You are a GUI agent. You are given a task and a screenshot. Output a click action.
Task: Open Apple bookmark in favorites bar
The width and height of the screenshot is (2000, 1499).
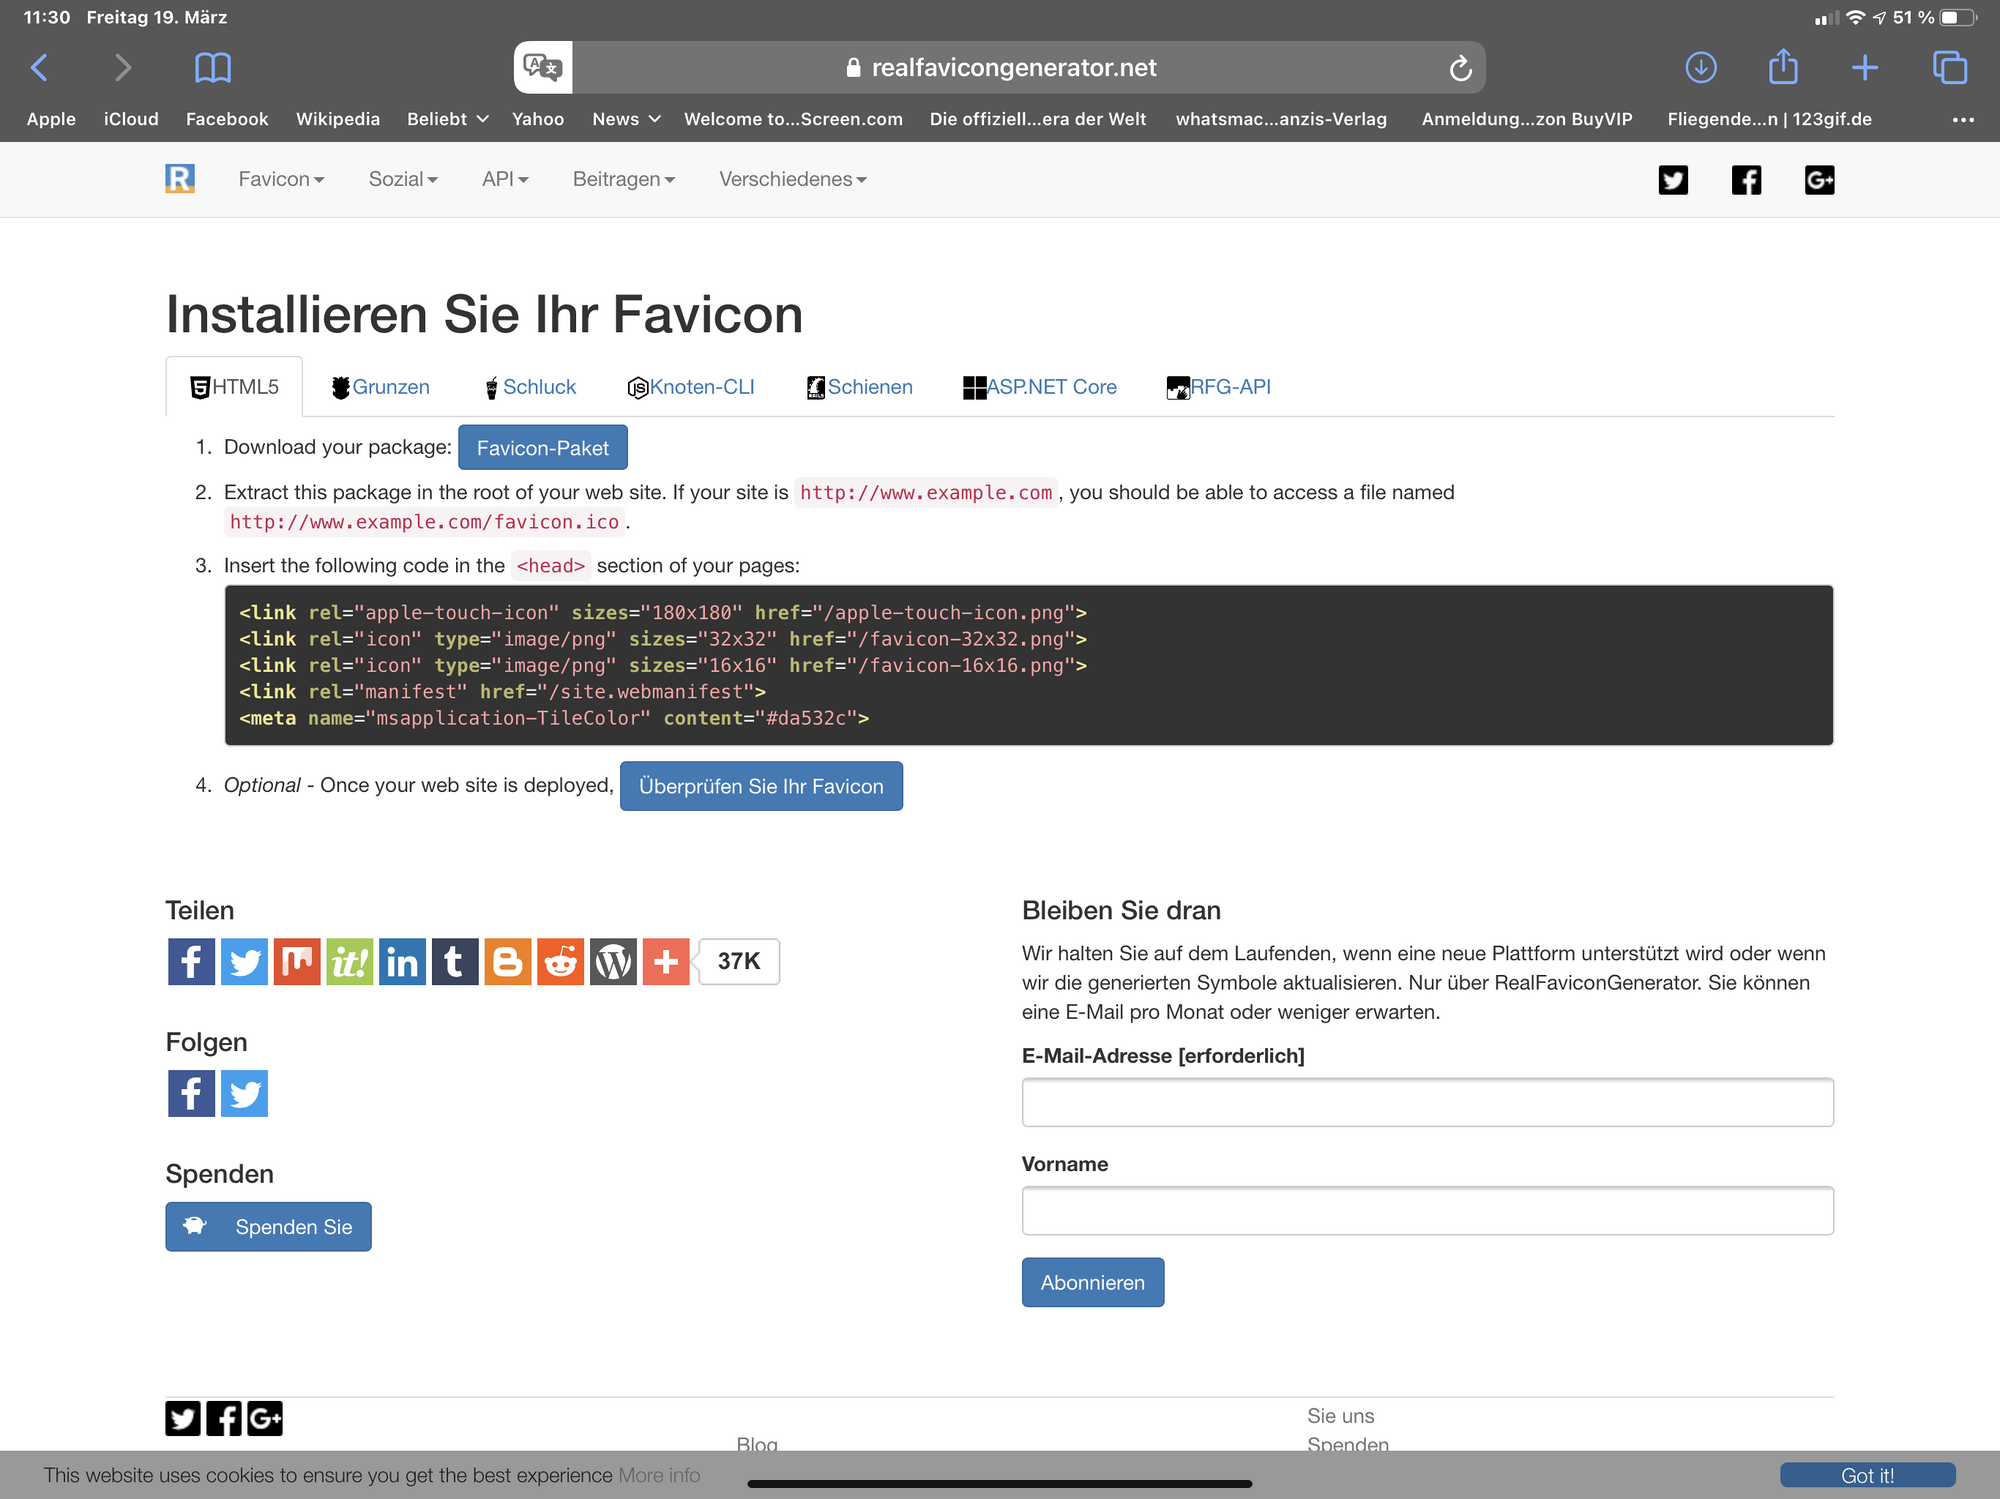pos(51,119)
